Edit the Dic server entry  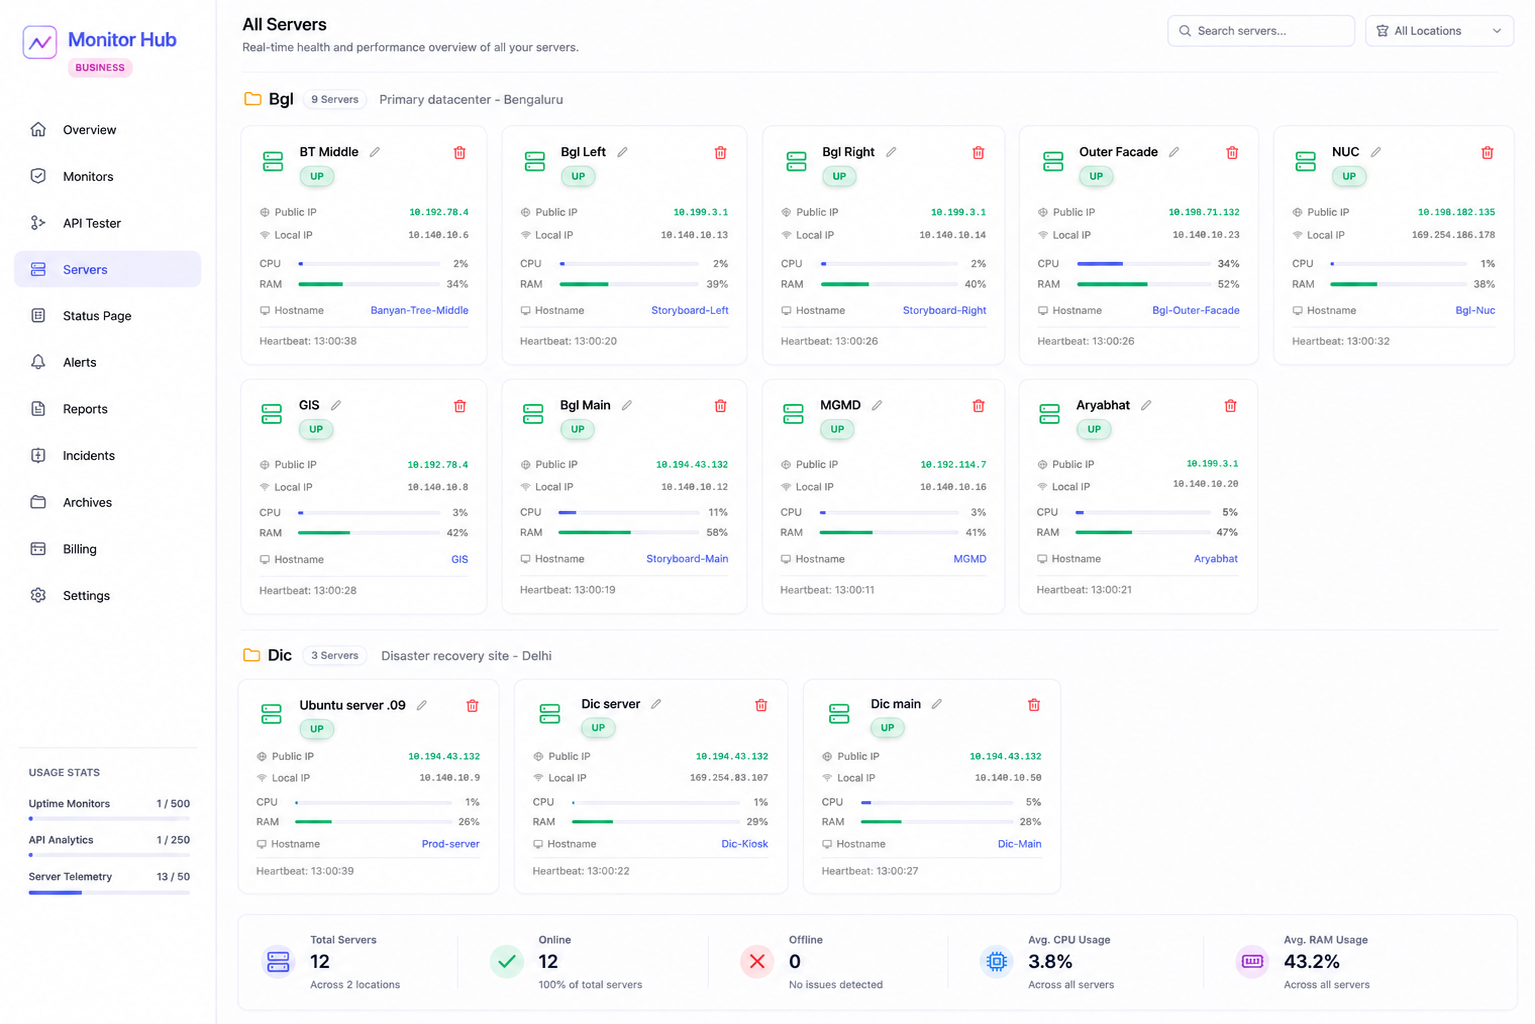click(656, 704)
